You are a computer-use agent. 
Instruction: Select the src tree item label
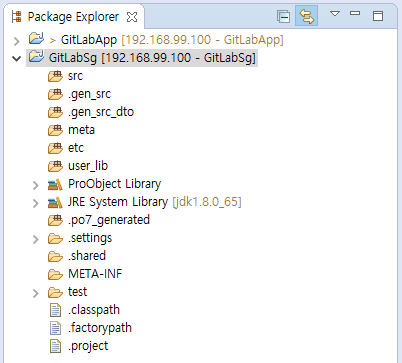click(75, 76)
